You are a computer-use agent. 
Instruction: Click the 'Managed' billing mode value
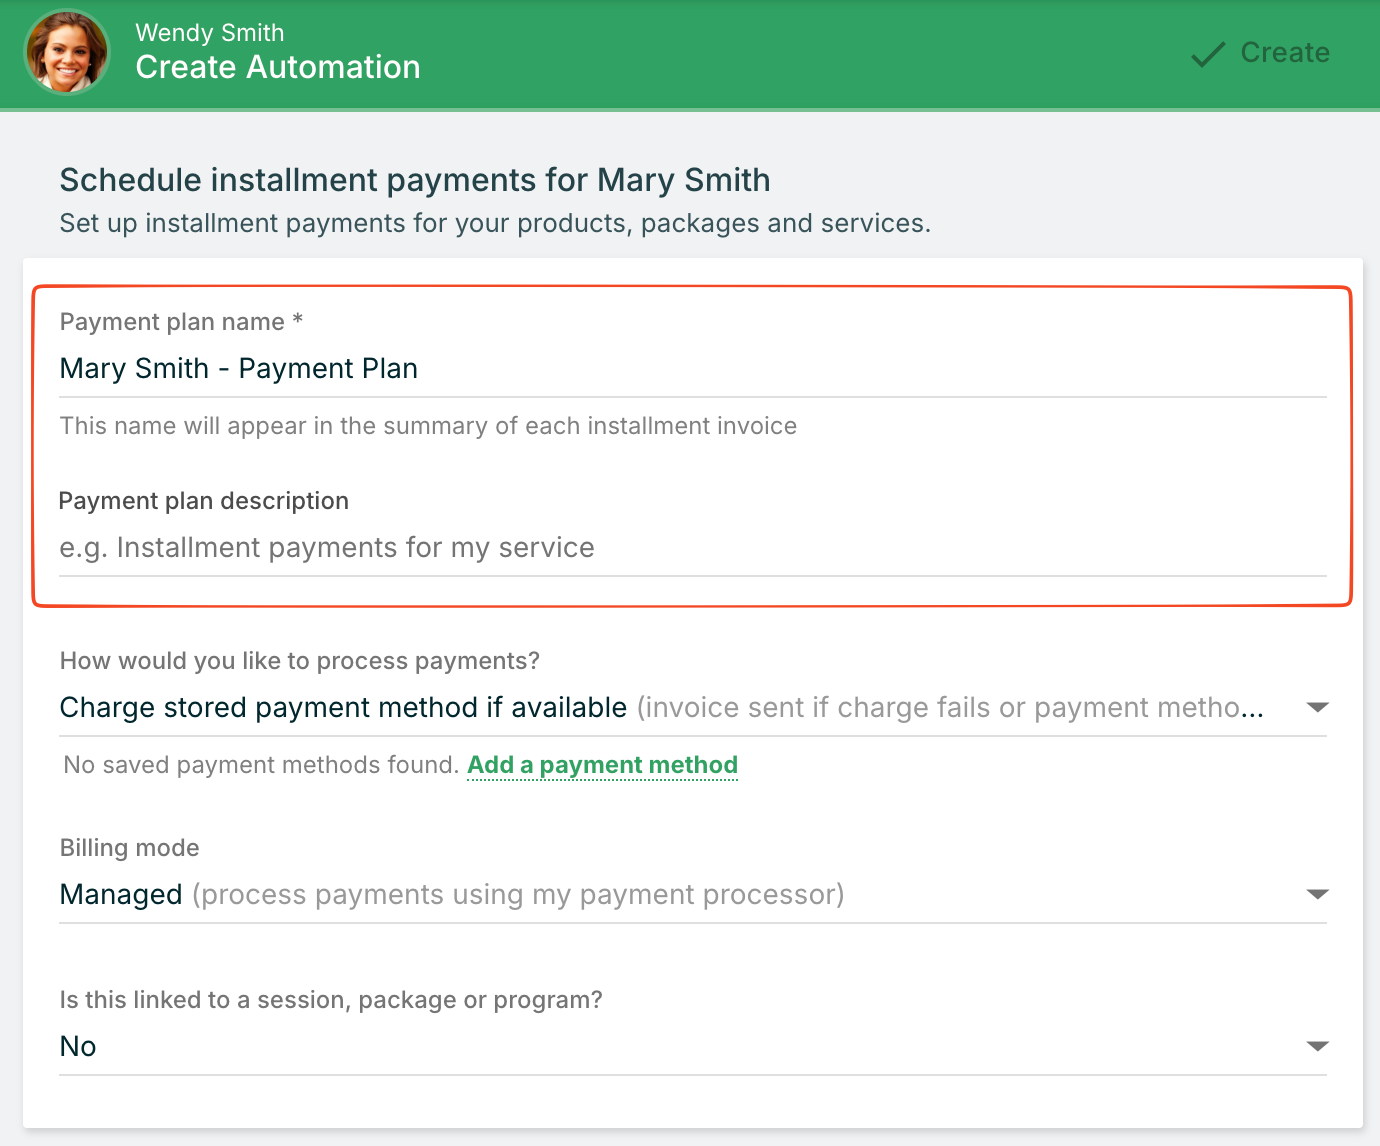pyautogui.click(x=122, y=895)
